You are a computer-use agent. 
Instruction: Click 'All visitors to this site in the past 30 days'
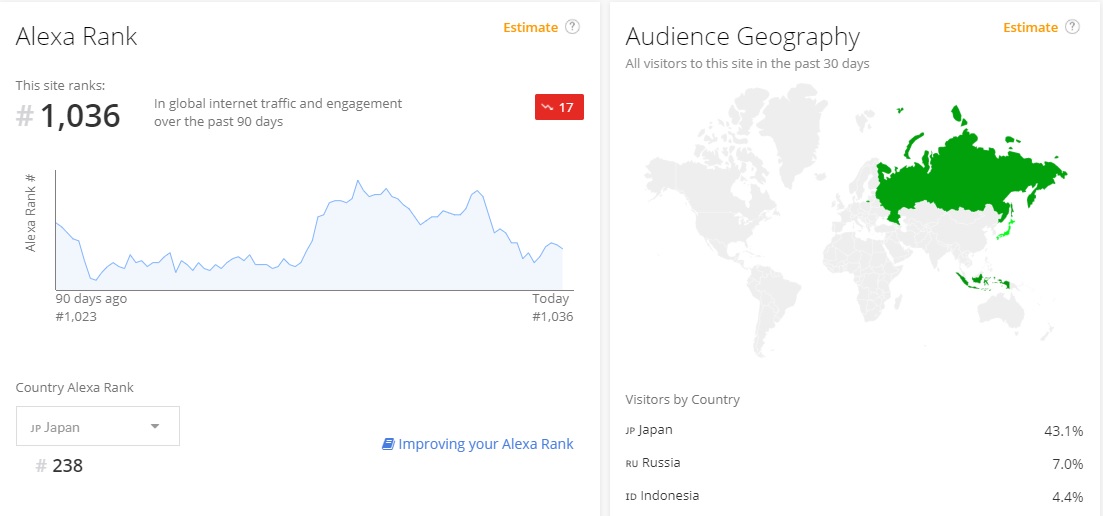coord(747,64)
